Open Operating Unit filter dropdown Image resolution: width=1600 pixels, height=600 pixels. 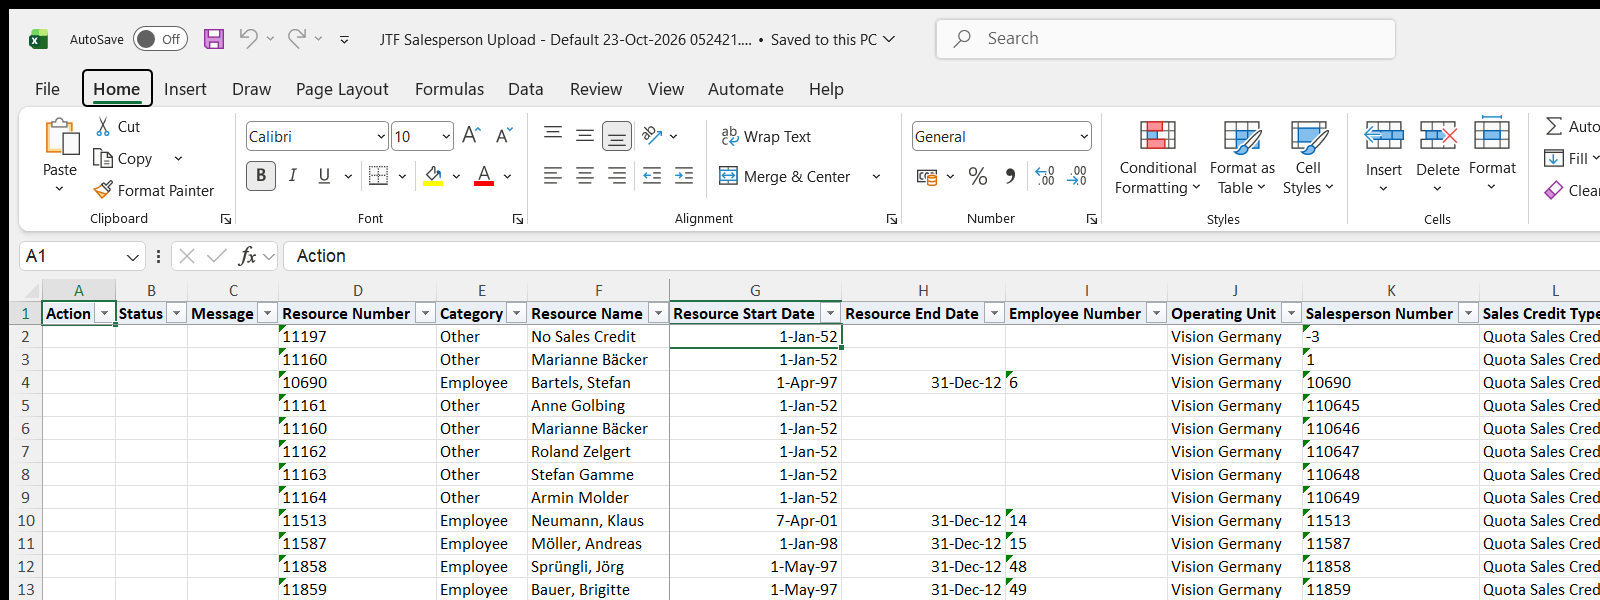point(1291,314)
